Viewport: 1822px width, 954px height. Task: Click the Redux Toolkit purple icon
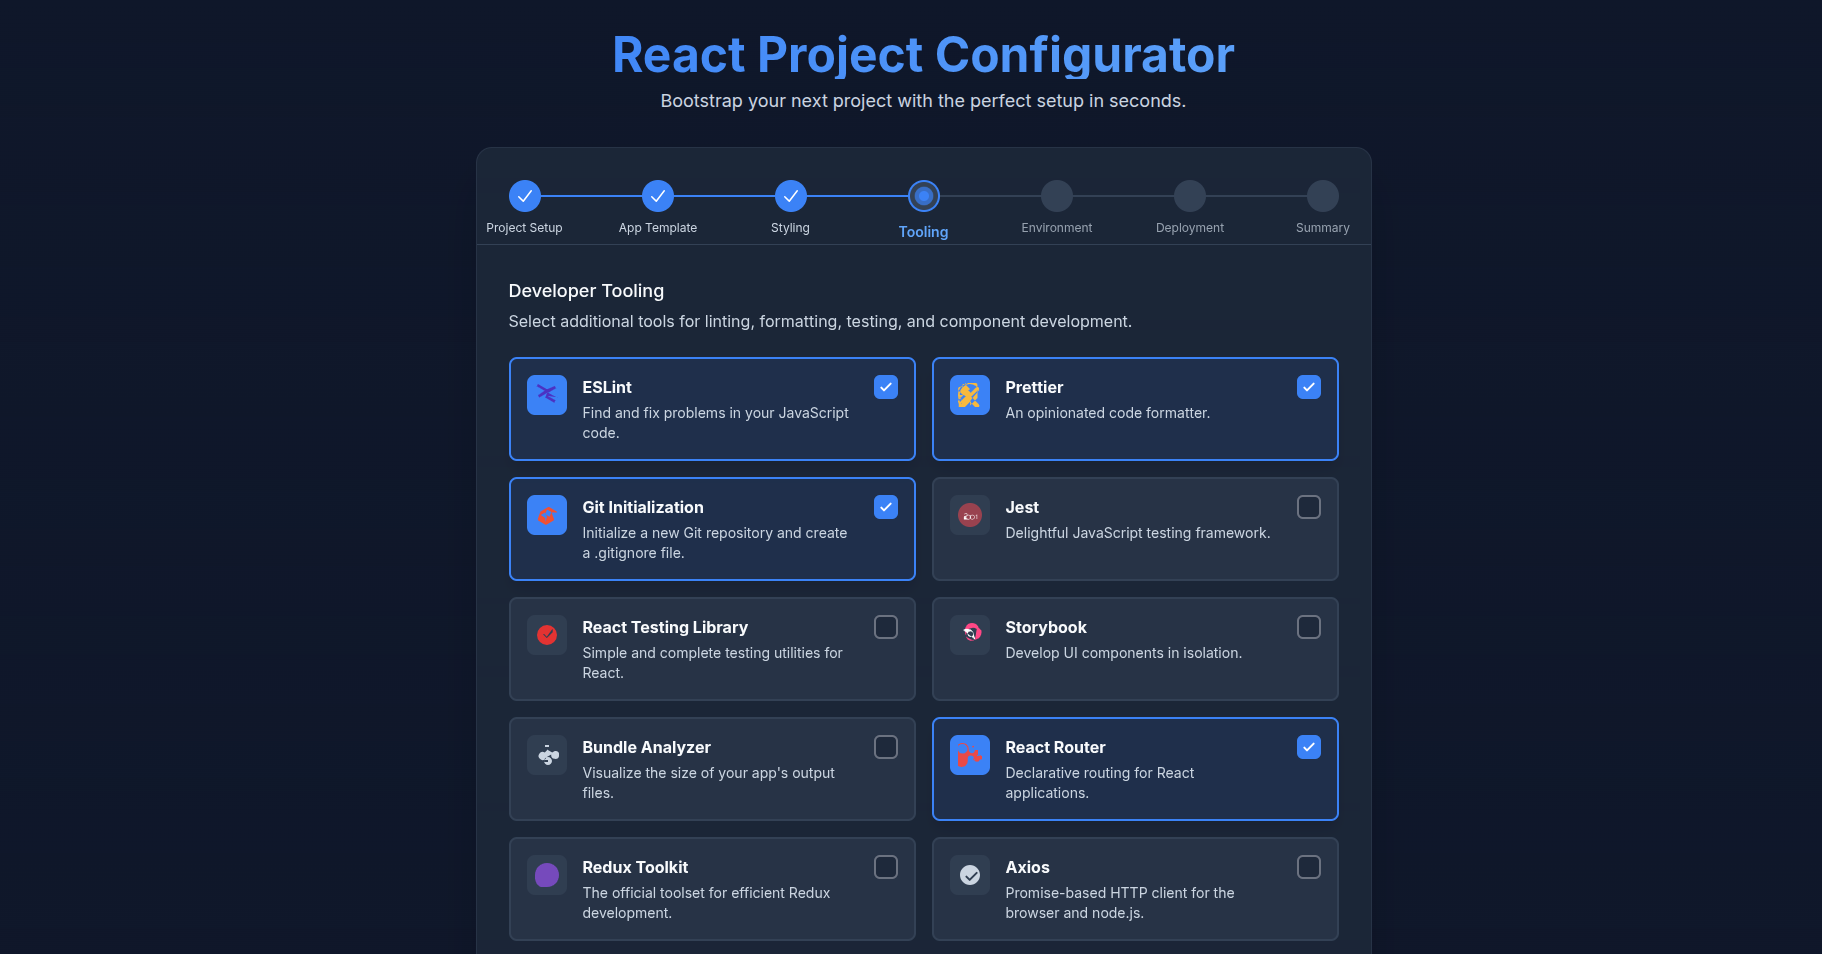(547, 875)
